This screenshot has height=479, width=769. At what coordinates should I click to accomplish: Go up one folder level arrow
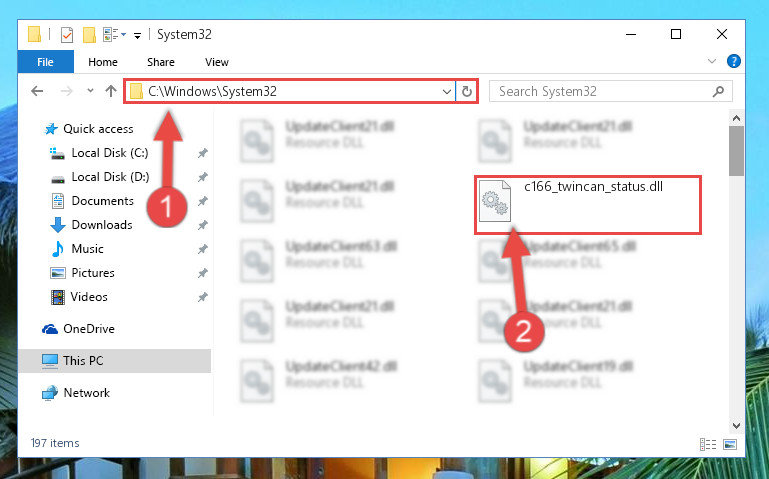click(111, 91)
